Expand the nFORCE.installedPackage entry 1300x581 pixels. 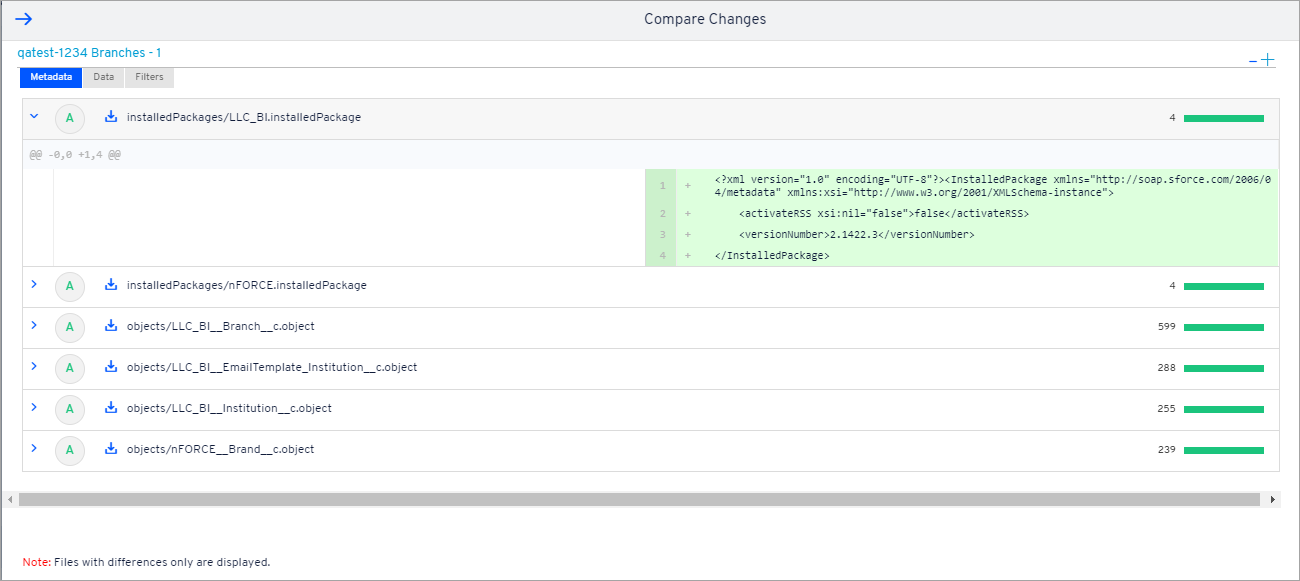point(34,285)
